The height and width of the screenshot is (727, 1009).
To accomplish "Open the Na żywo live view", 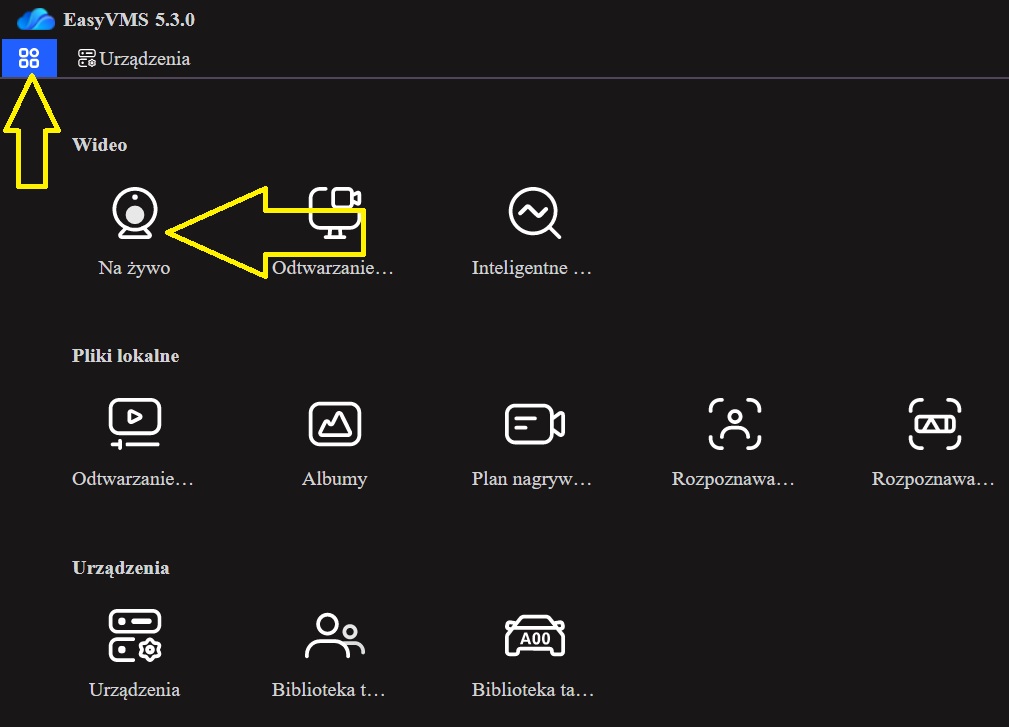I will [x=134, y=232].
